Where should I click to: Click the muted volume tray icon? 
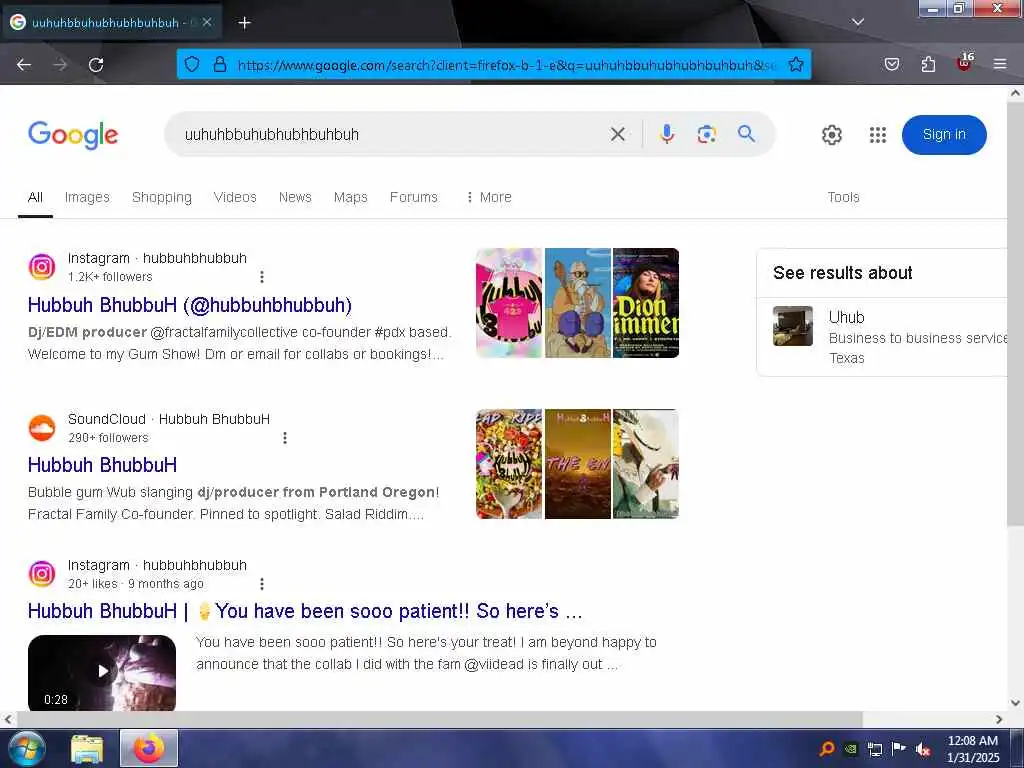tap(923, 749)
